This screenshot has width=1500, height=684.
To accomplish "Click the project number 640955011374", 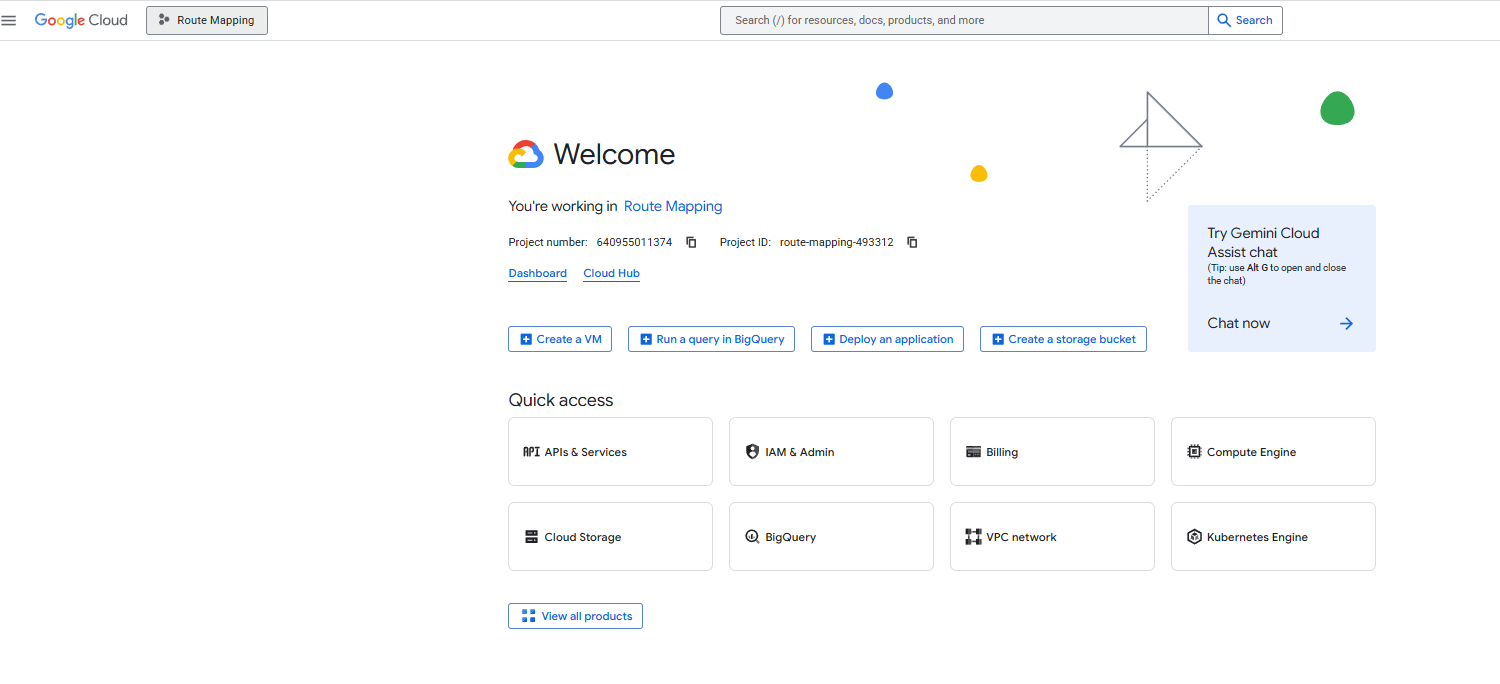I will [634, 242].
